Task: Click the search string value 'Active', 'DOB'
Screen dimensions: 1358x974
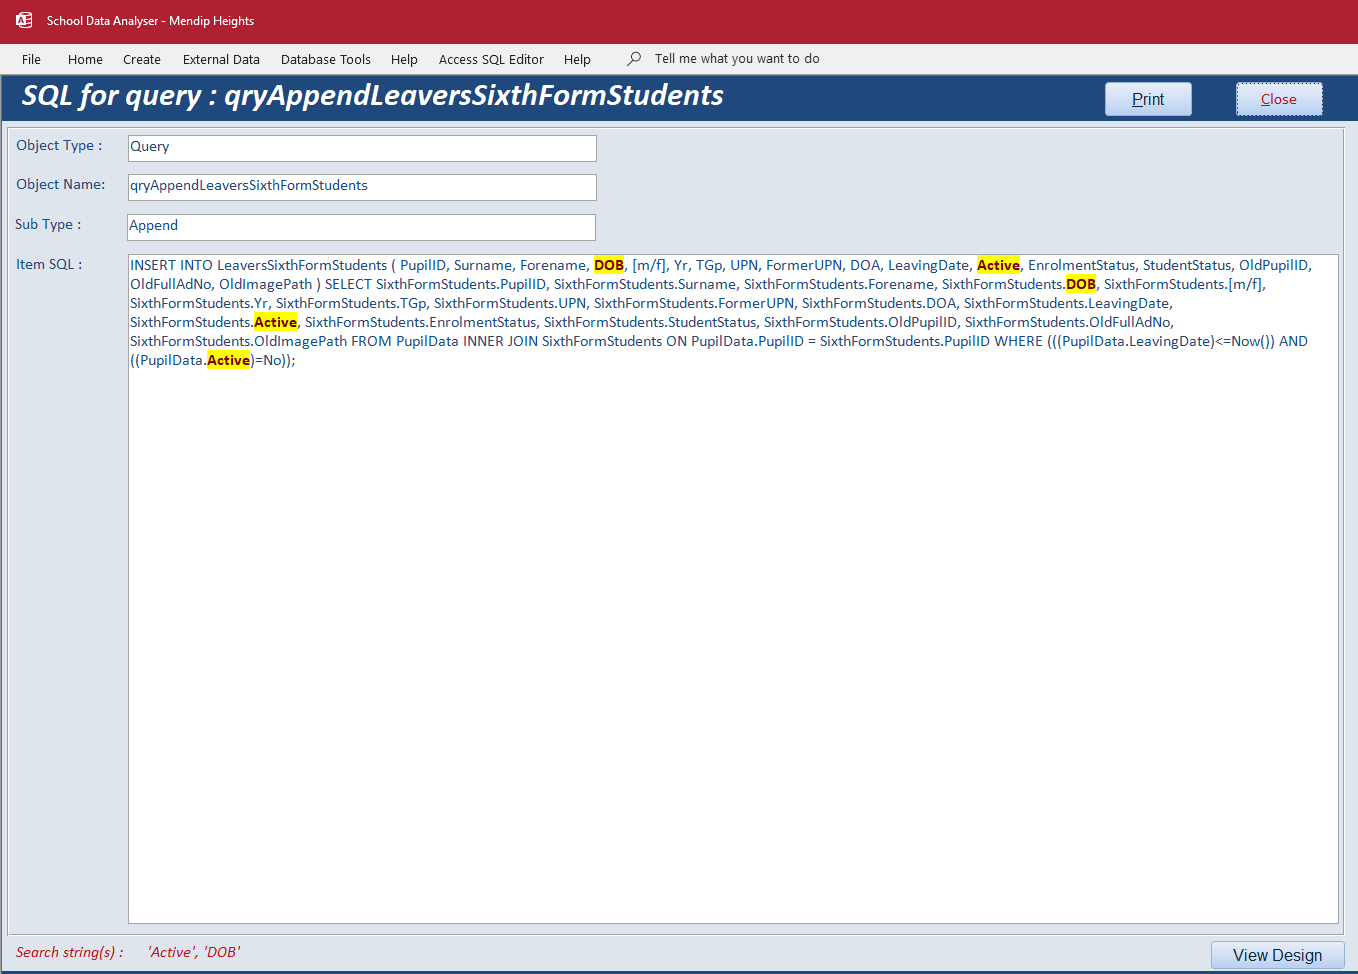Action: click(194, 952)
